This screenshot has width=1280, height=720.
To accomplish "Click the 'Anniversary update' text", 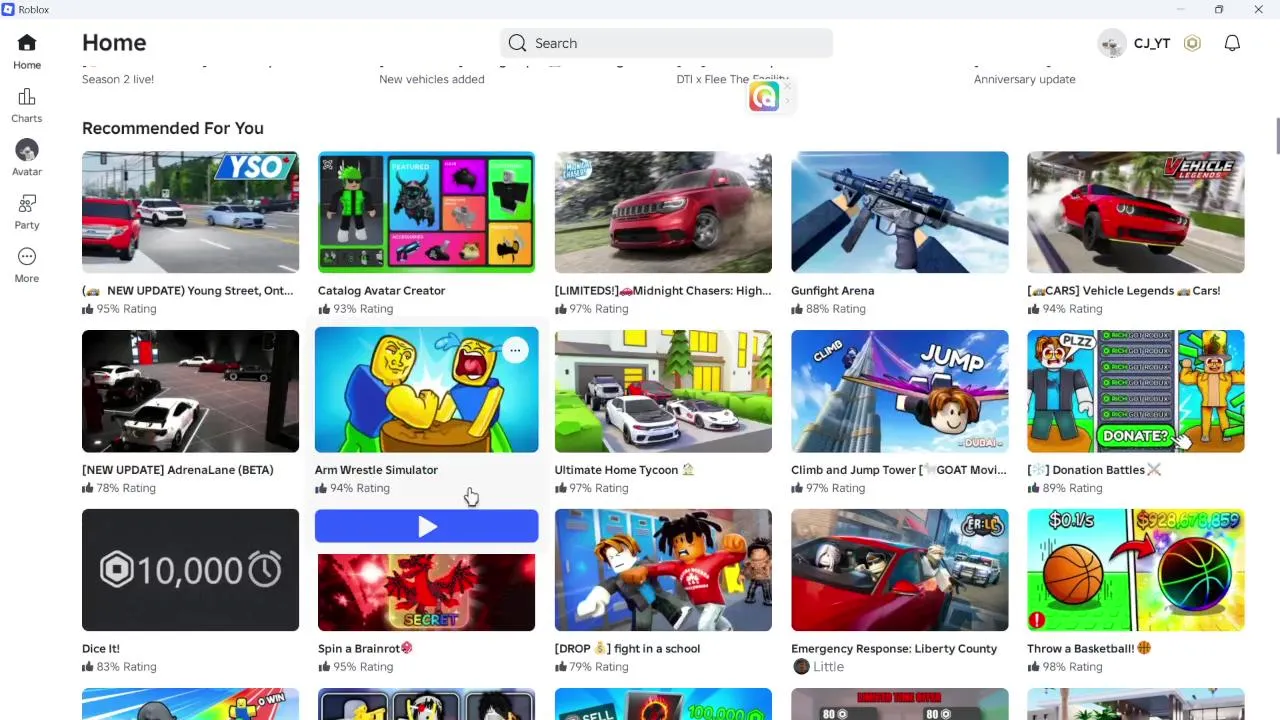I will [1025, 79].
